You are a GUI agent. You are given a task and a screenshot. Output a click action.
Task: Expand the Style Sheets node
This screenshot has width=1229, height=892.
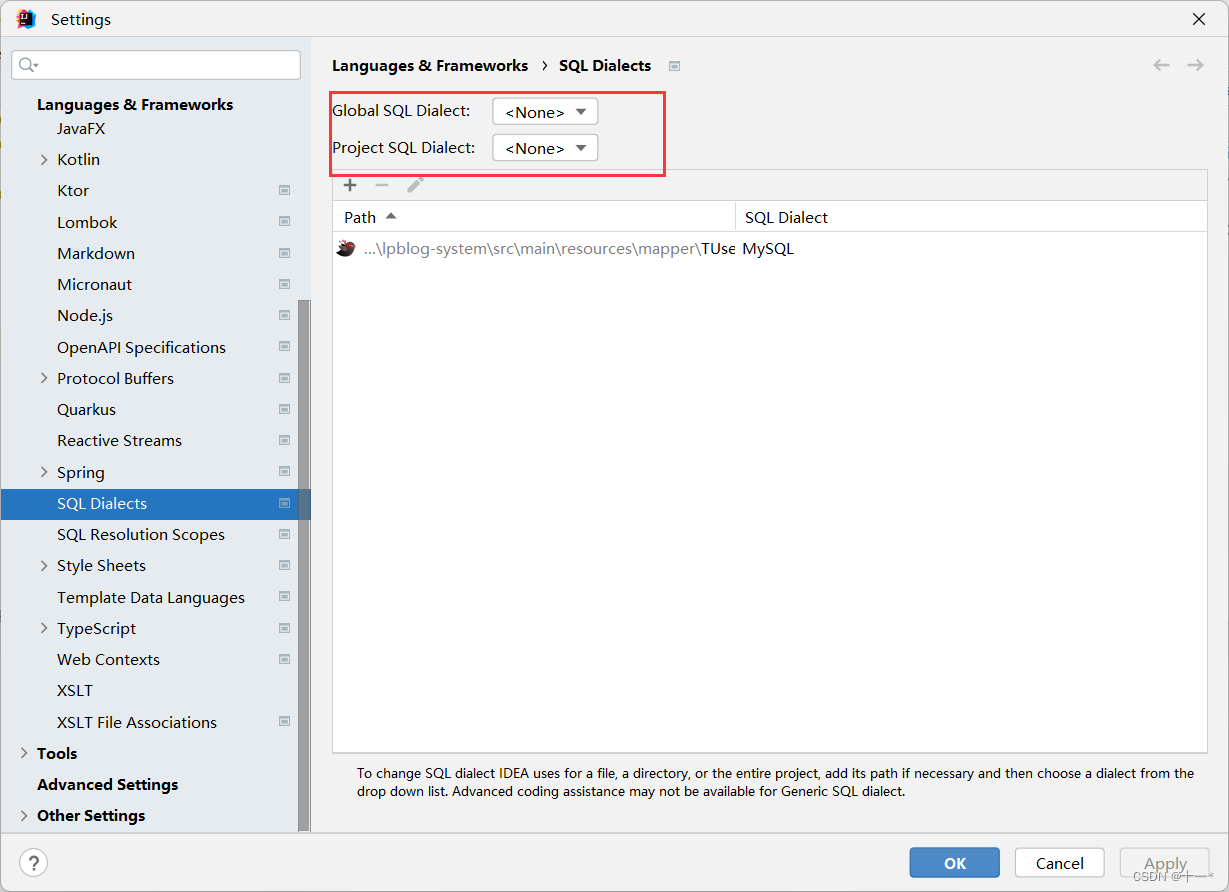[44, 565]
